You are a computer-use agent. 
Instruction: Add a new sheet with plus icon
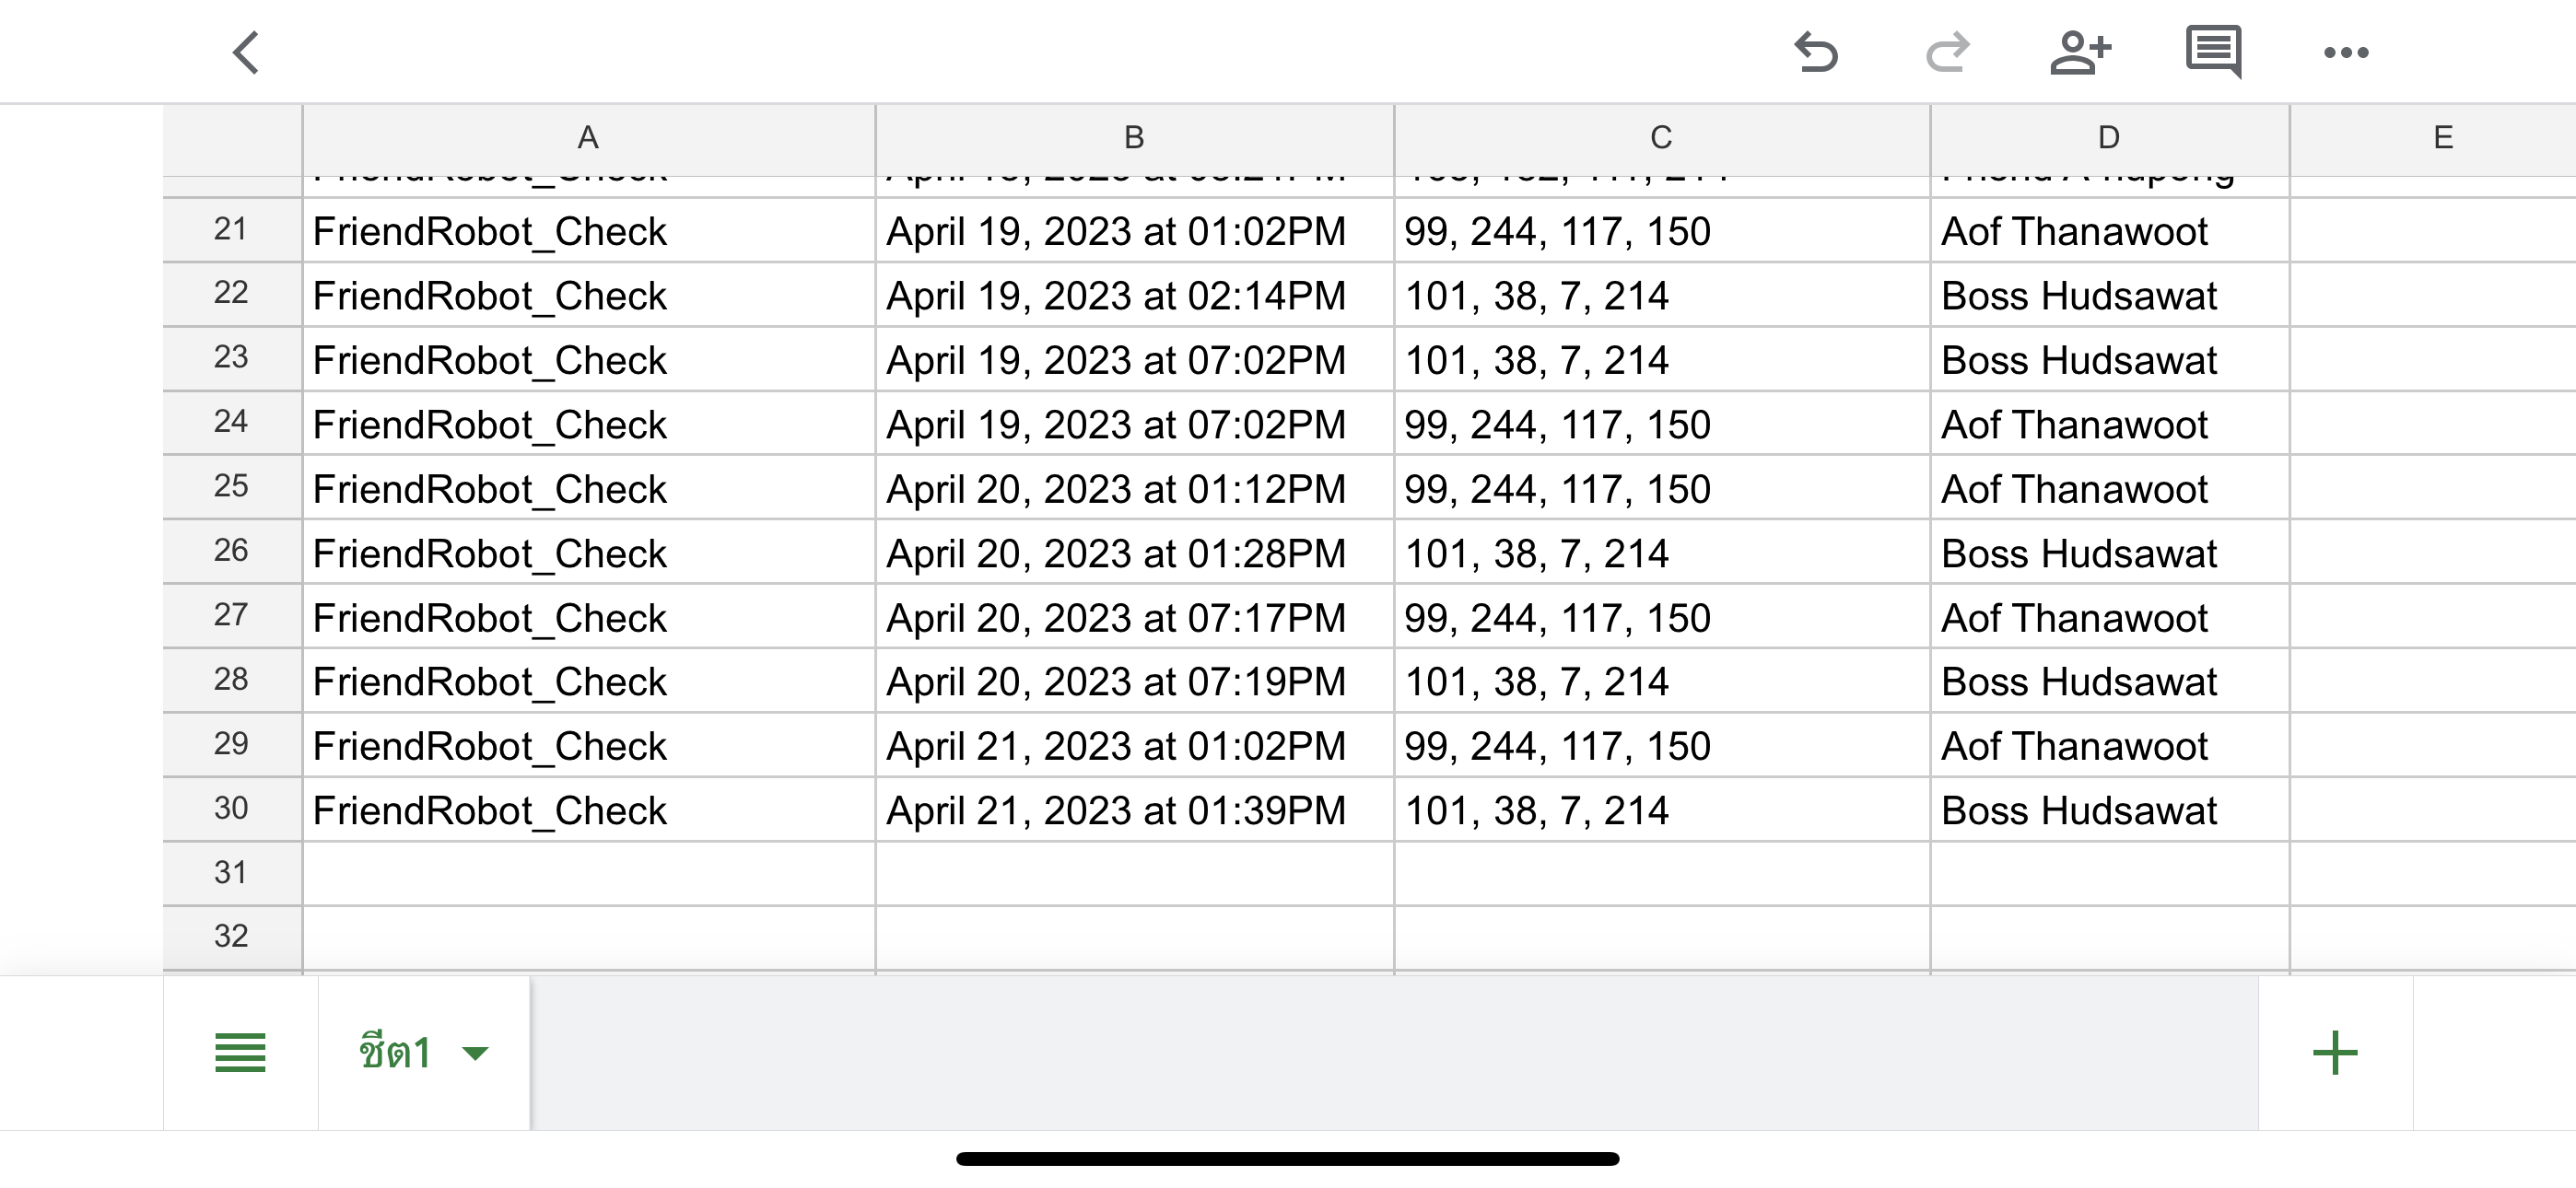pos(2335,1053)
